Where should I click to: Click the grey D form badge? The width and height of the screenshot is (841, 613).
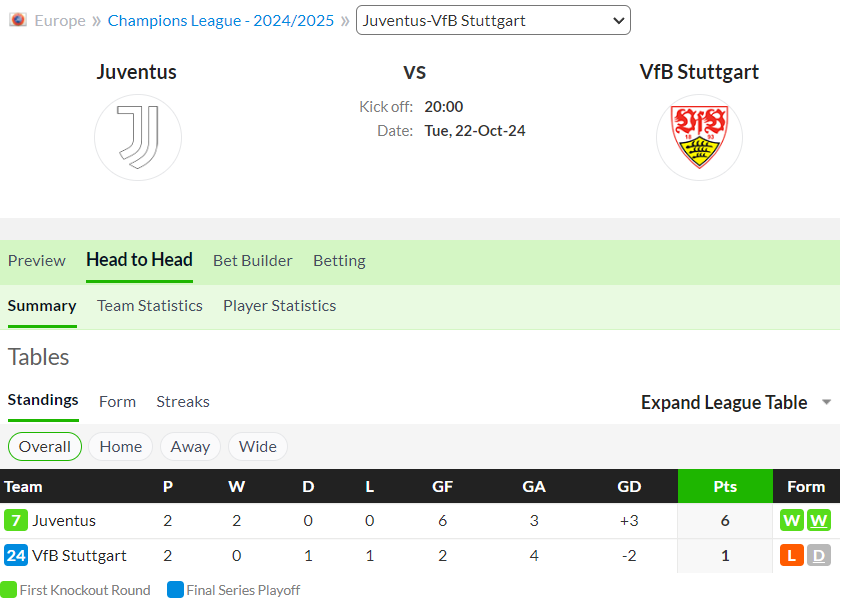coord(819,555)
